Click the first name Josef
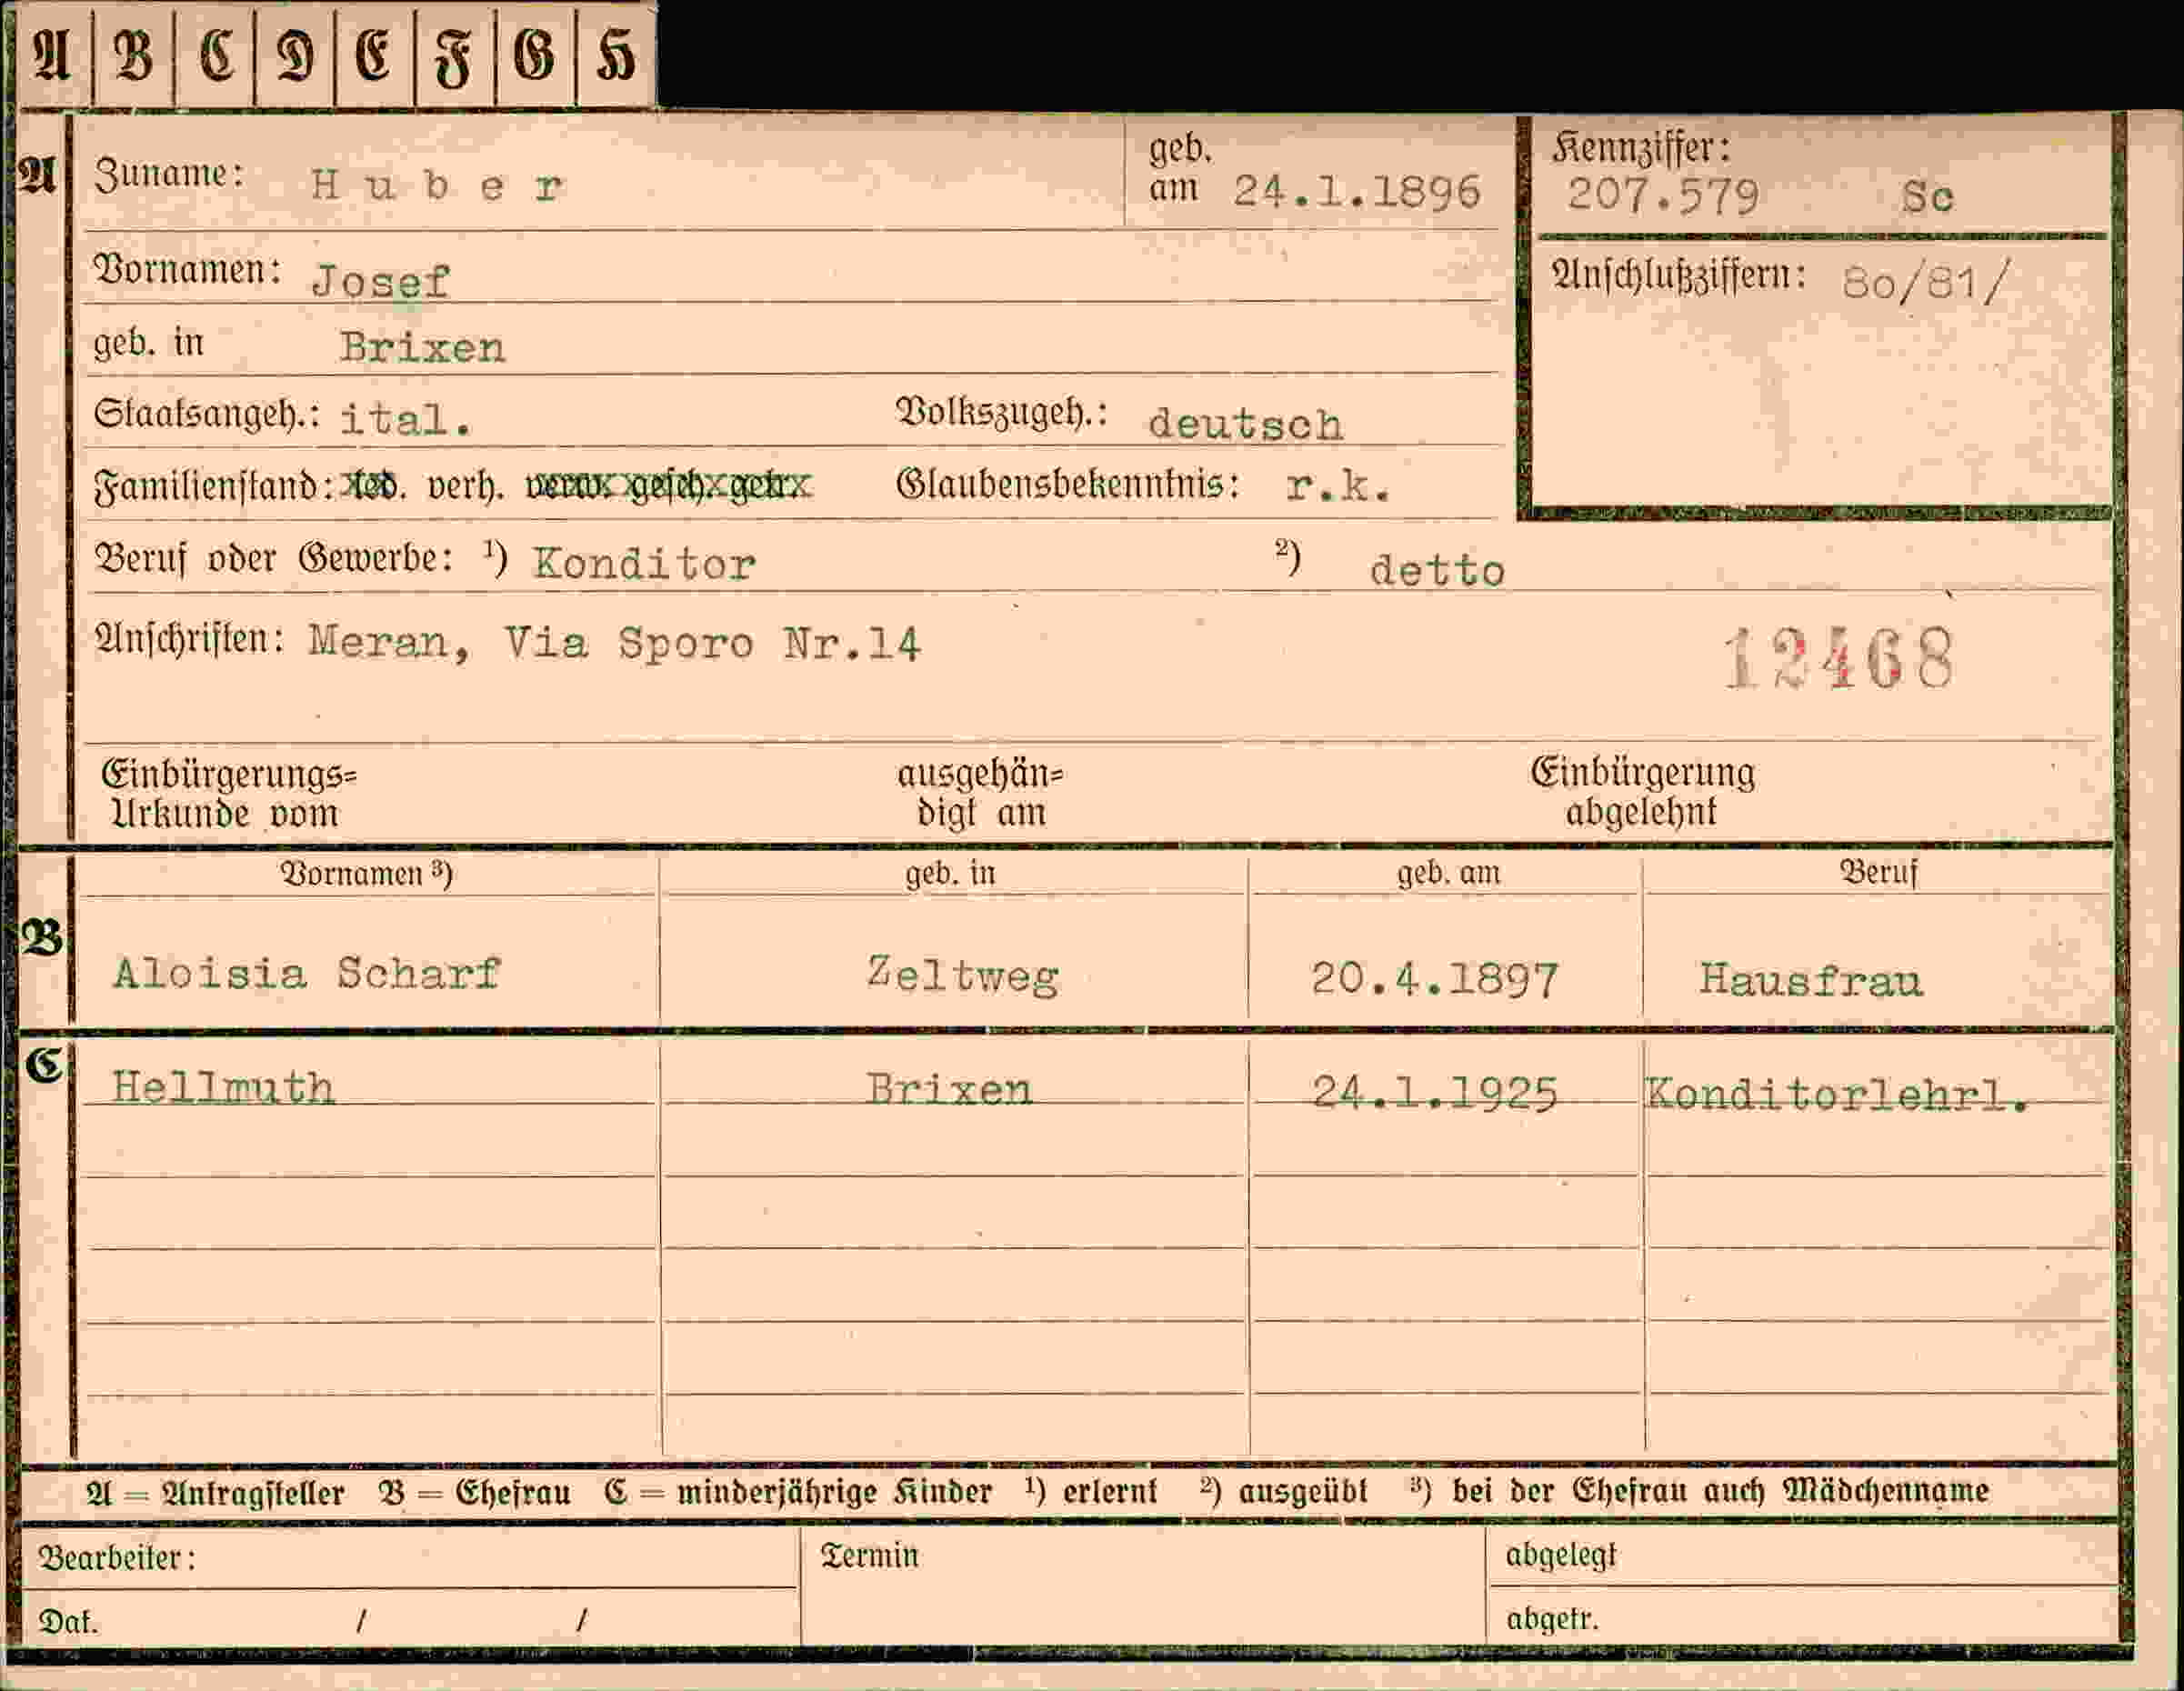This screenshot has width=2184, height=1691. (x=380, y=281)
